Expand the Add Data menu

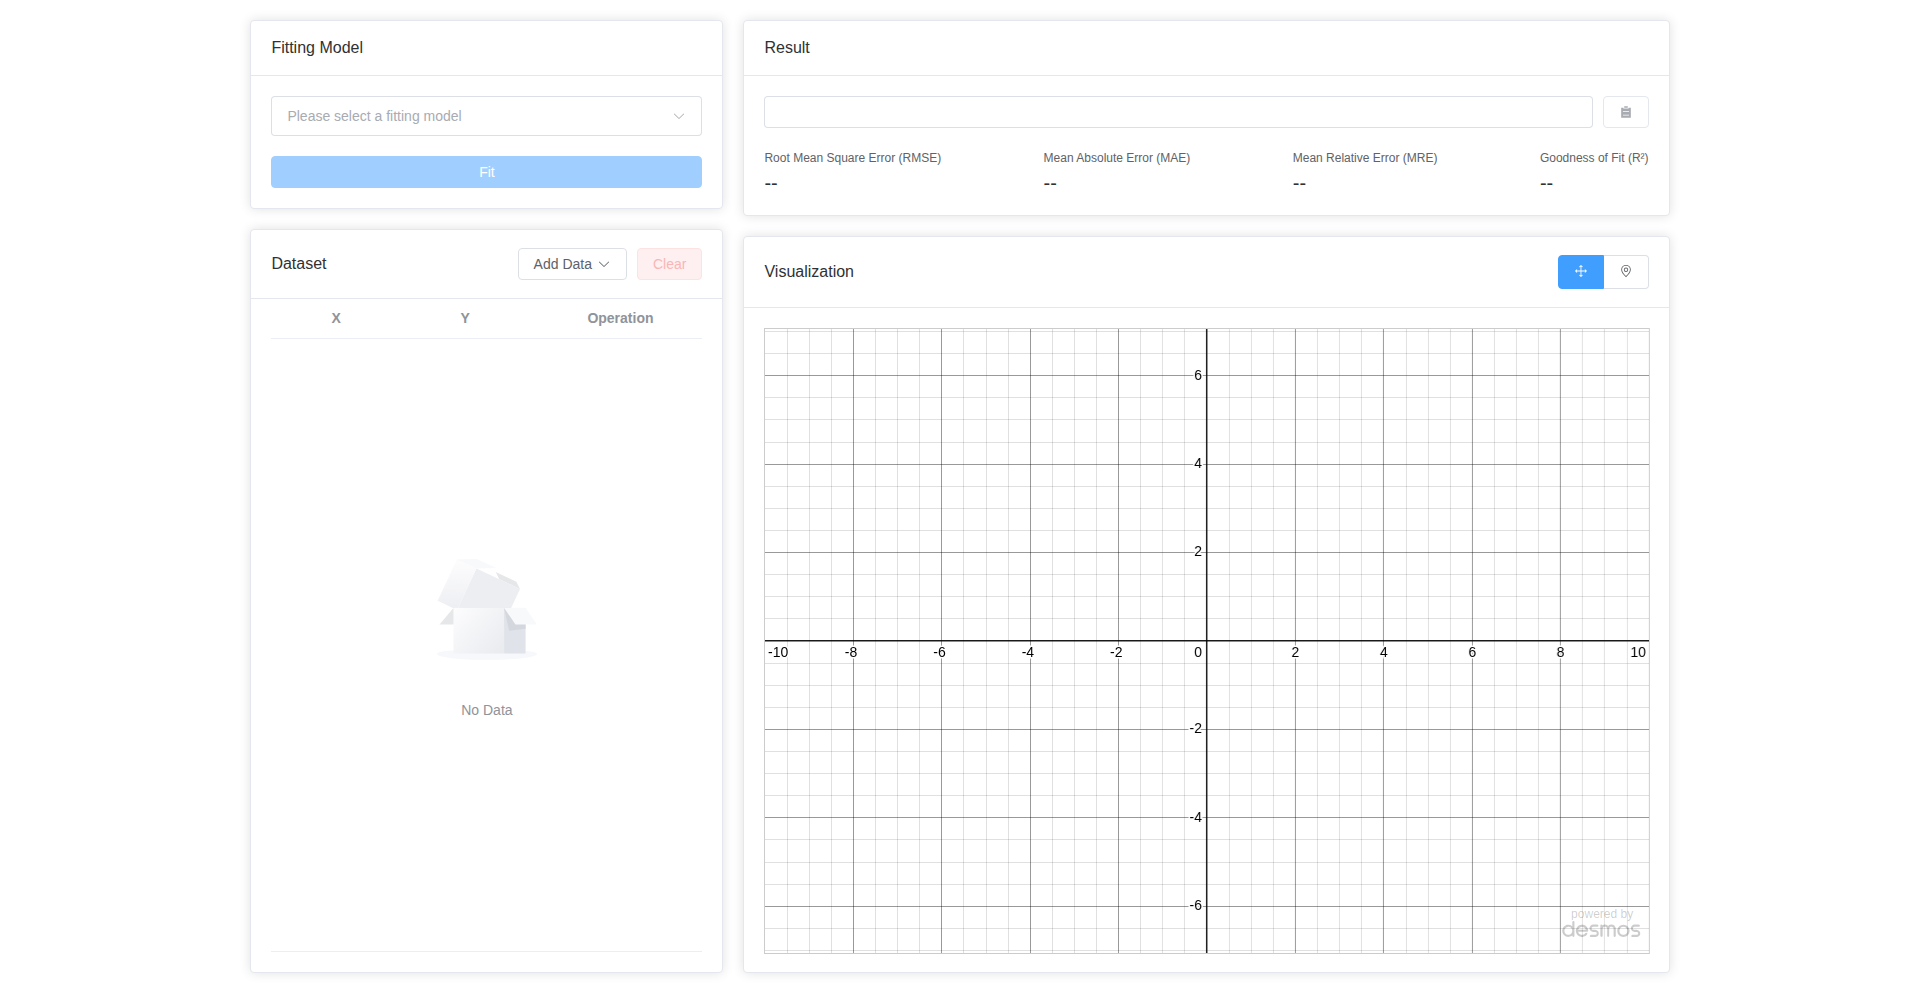(571, 263)
